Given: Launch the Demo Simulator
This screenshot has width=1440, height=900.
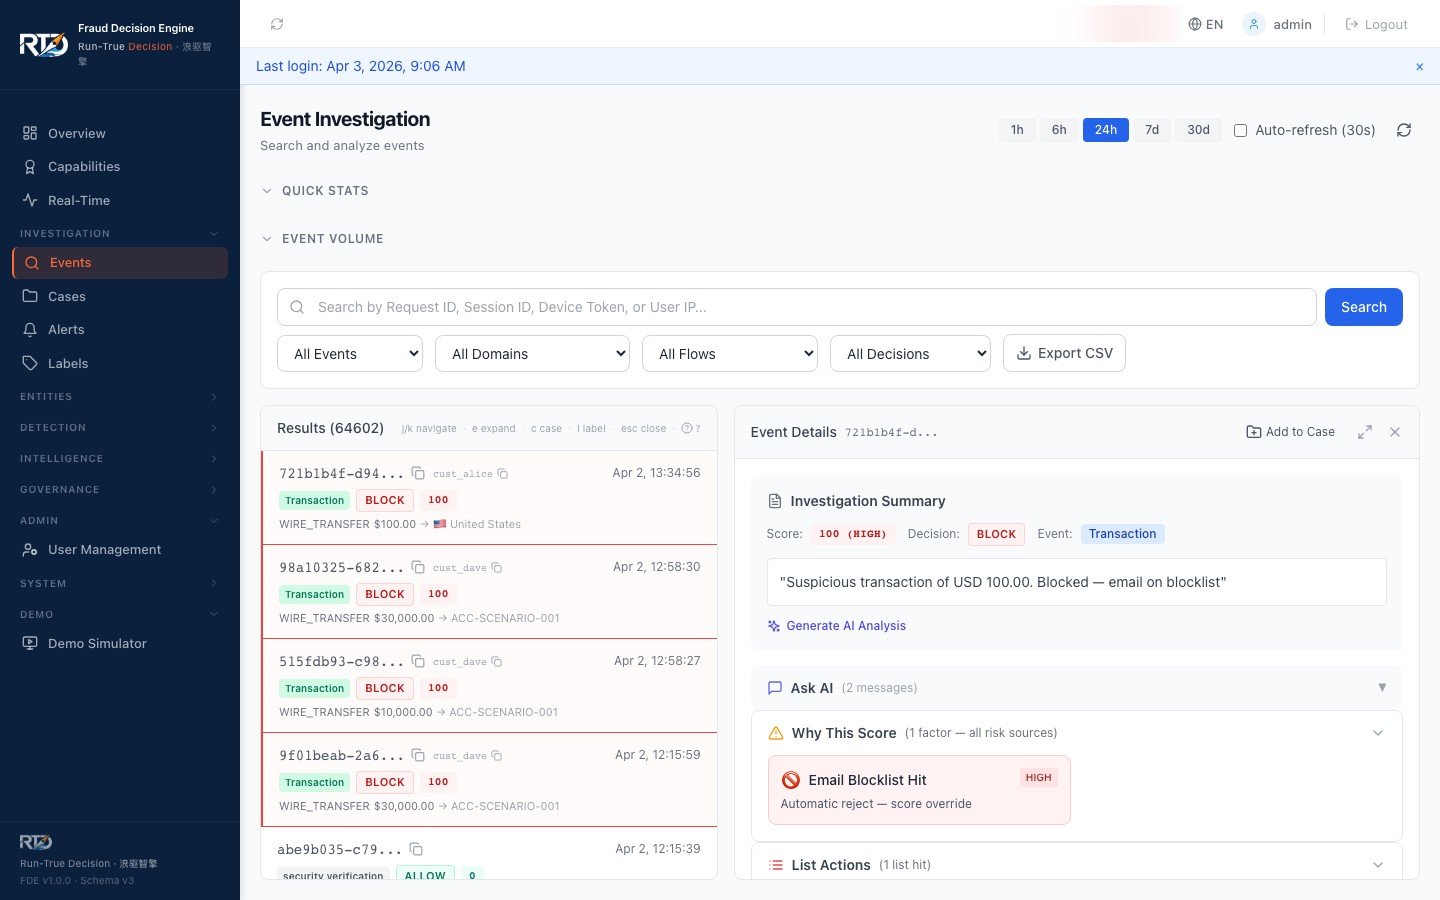Looking at the screenshot, I should [x=97, y=643].
